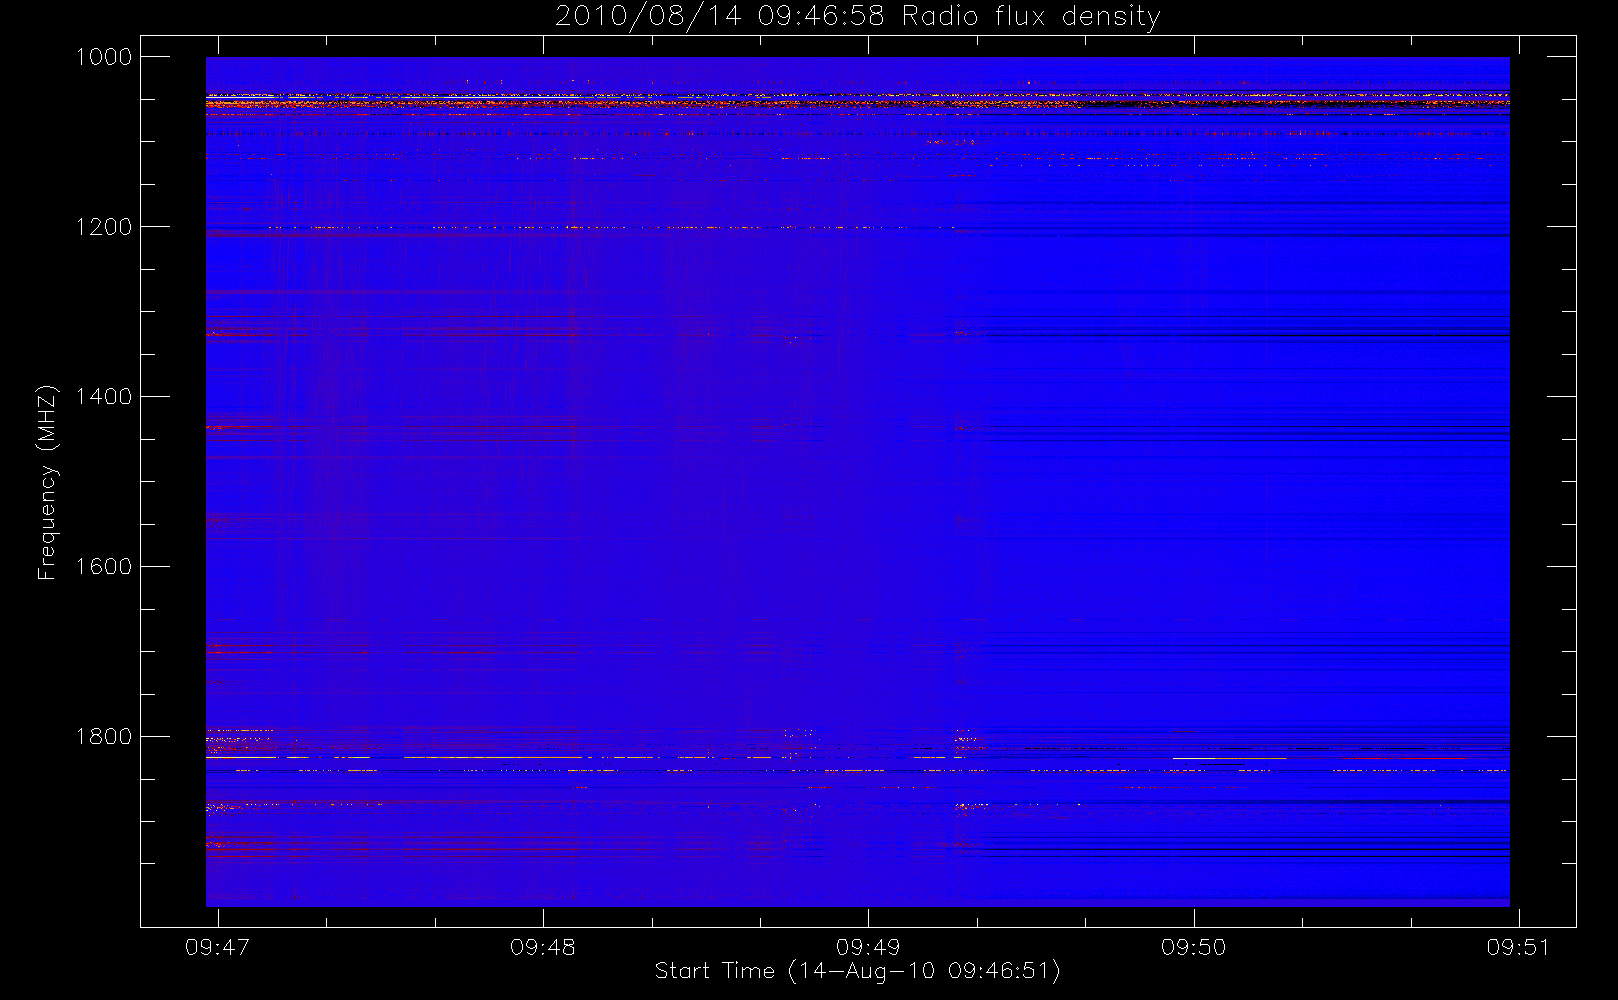Click the 1400 frequency tick label
Viewport: 1618px width, 1000px height.
[x=104, y=397]
